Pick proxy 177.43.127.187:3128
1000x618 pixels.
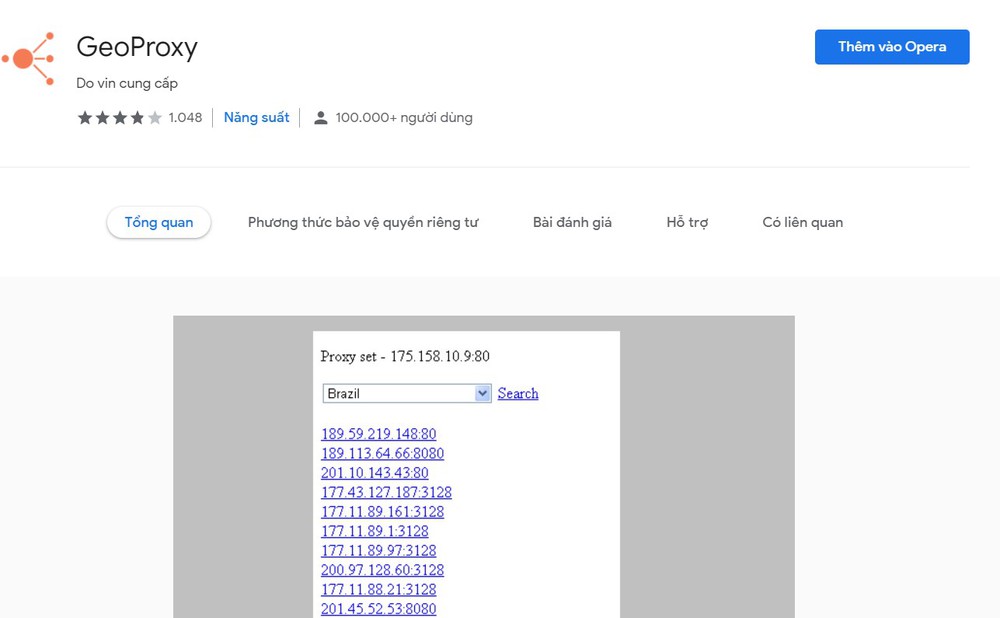(386, 492)
